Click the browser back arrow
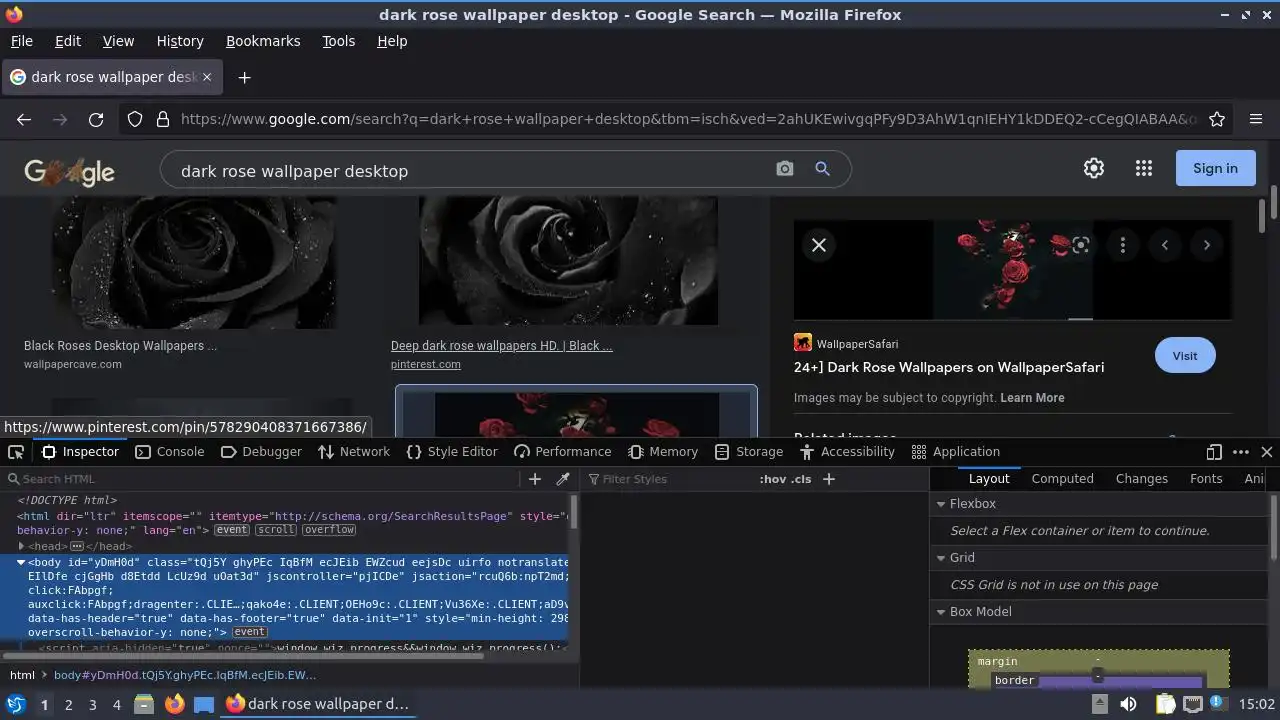The height and width of the screenshot is (720, 1280). (x=24, y=119)
